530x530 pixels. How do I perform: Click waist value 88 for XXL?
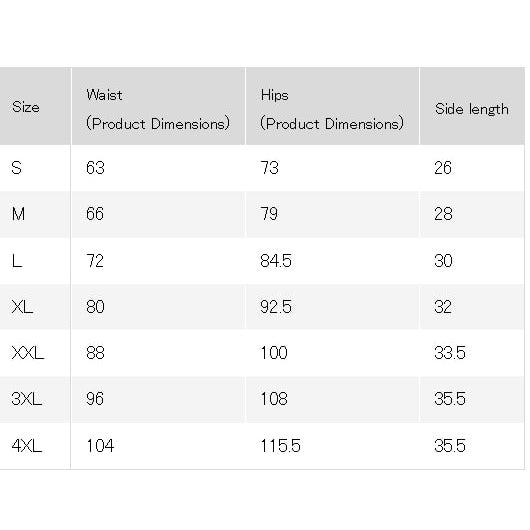pos(95,353)
